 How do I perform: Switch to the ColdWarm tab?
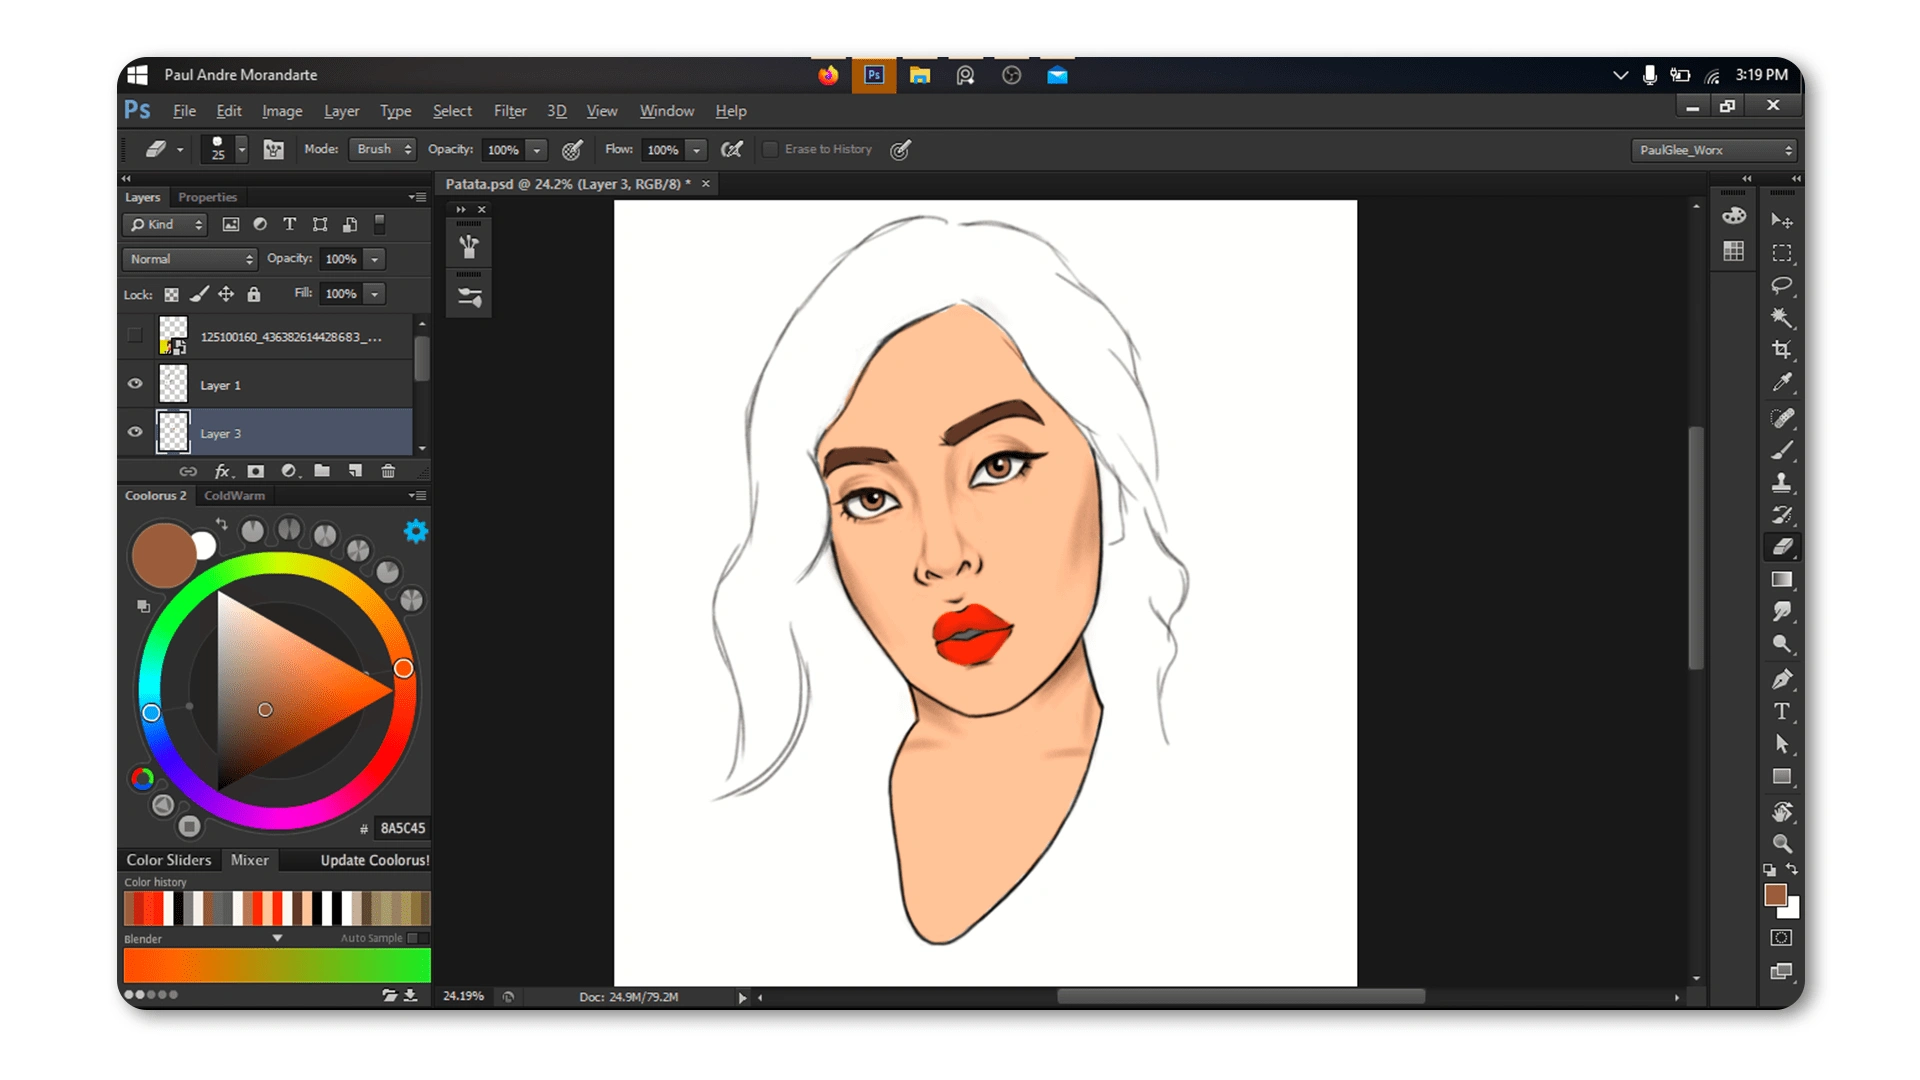(234, 495)
